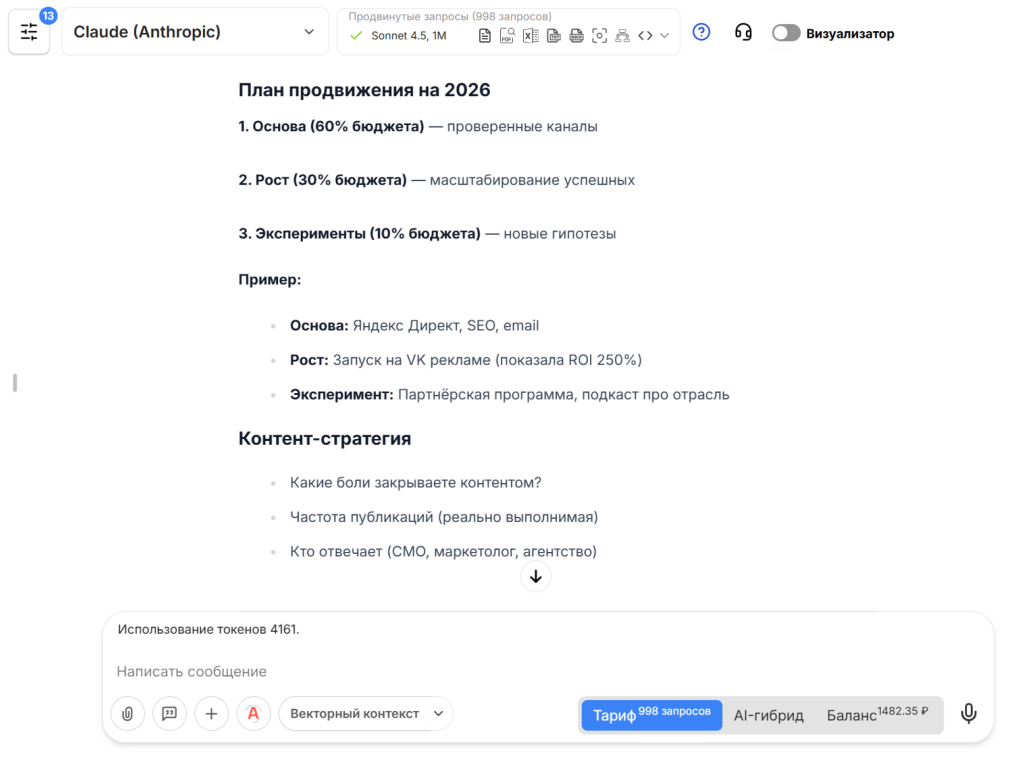Open the chevron next to the toolbar icons
Viewport: 1024px width, 766px height.
tap(663, 34)
